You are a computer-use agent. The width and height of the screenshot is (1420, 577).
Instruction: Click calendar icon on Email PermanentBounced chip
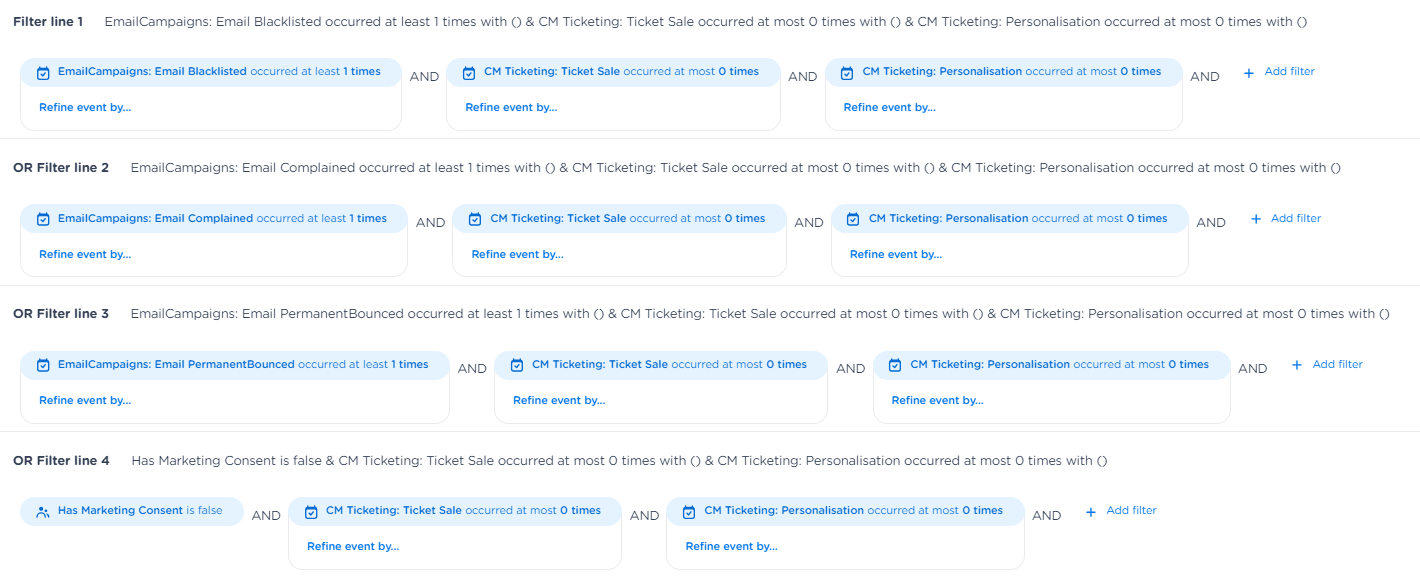(43, 365)
